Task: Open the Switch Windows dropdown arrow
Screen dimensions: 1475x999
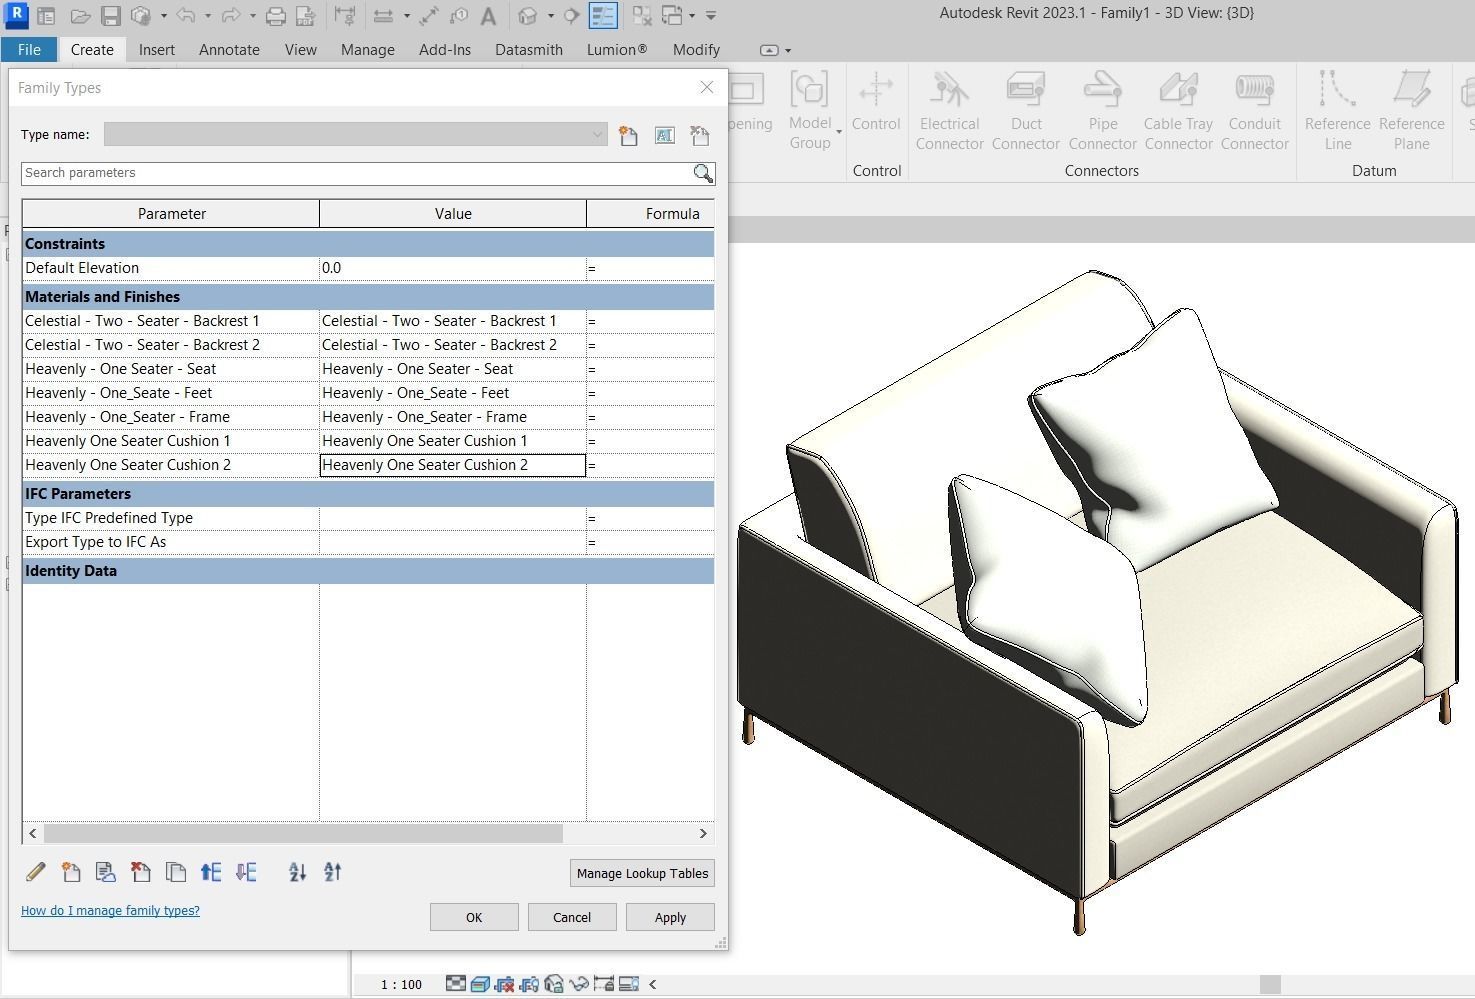Action: (692, 16)
